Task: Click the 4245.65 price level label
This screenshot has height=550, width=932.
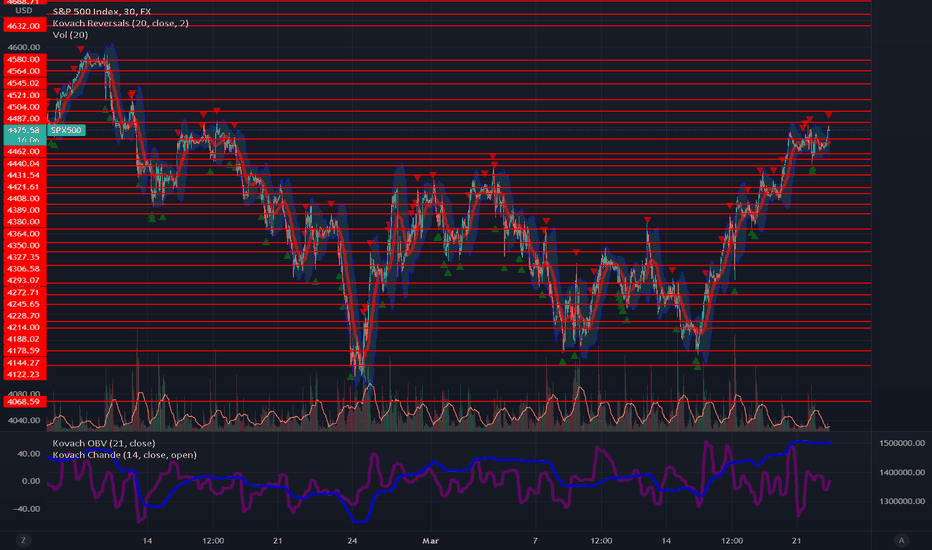Action: pos(24,304)
